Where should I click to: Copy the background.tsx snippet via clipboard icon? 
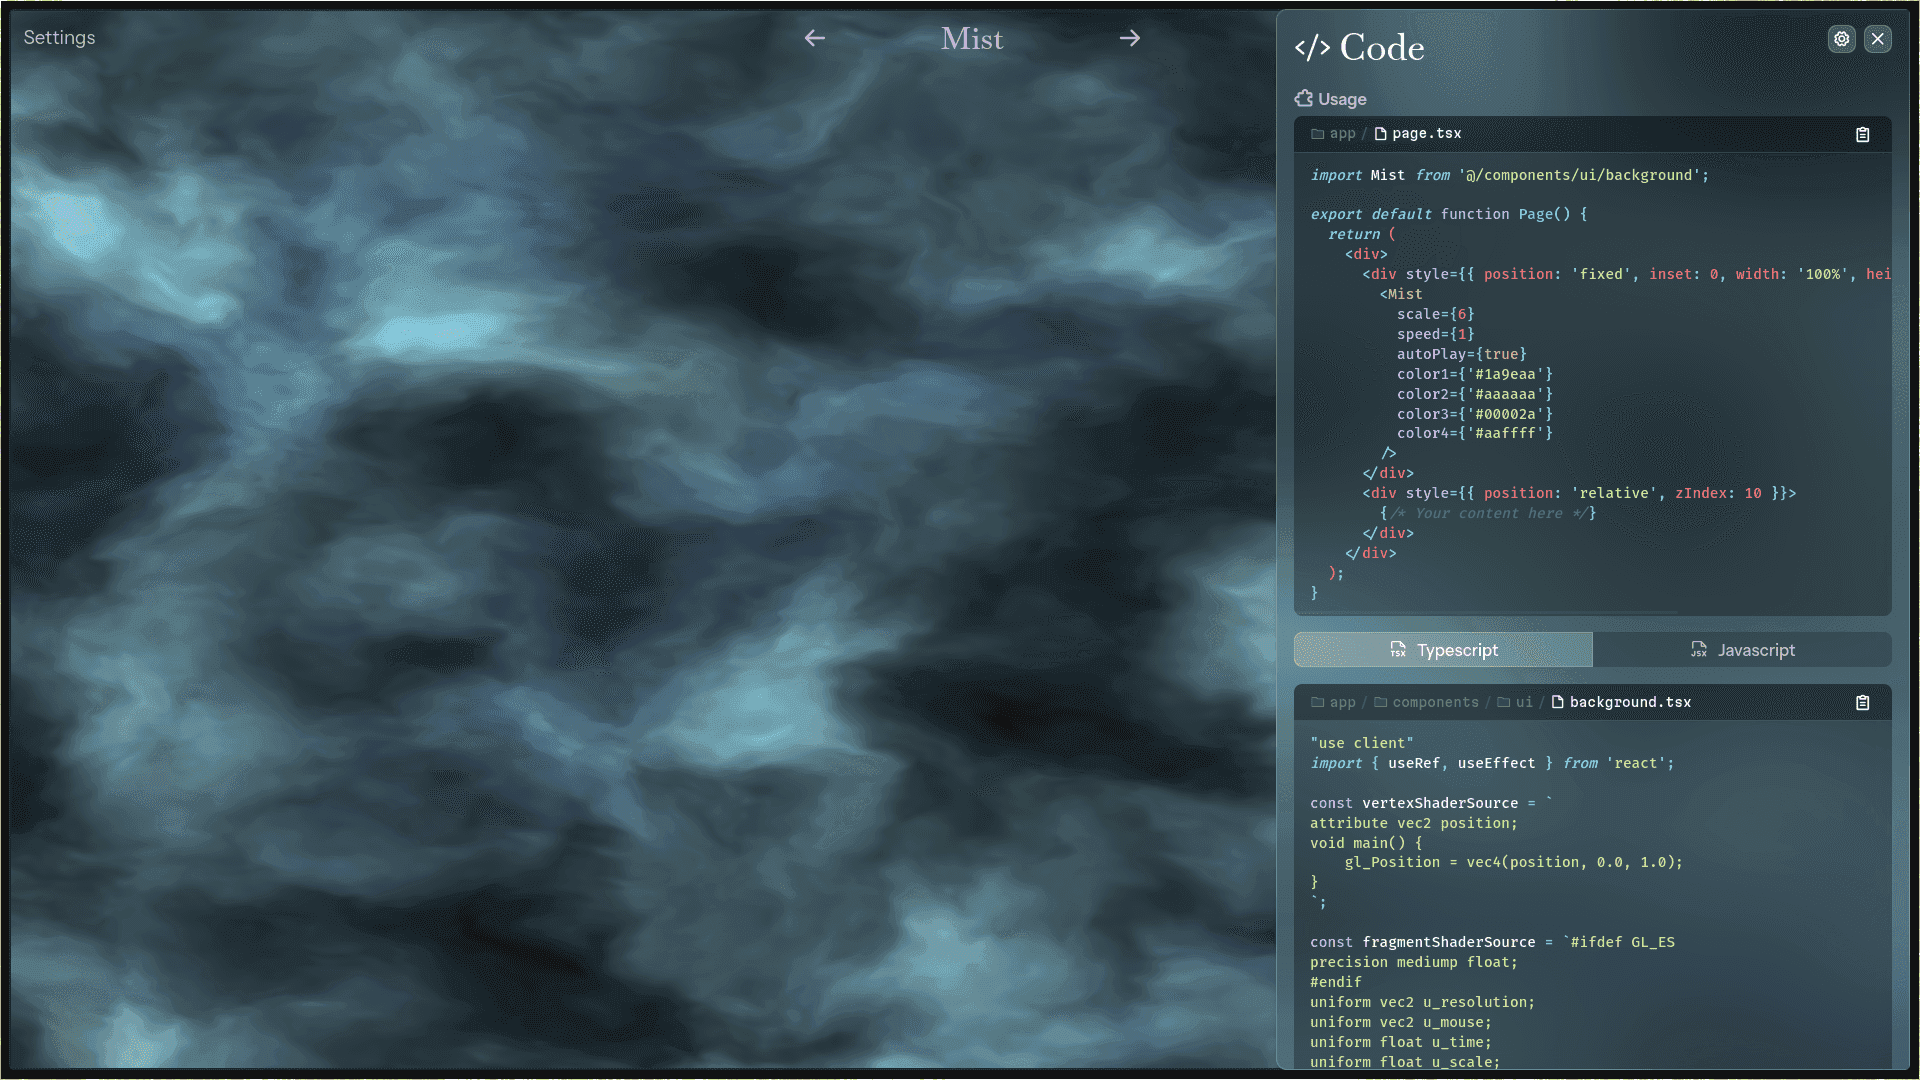tap(1861, 702)
